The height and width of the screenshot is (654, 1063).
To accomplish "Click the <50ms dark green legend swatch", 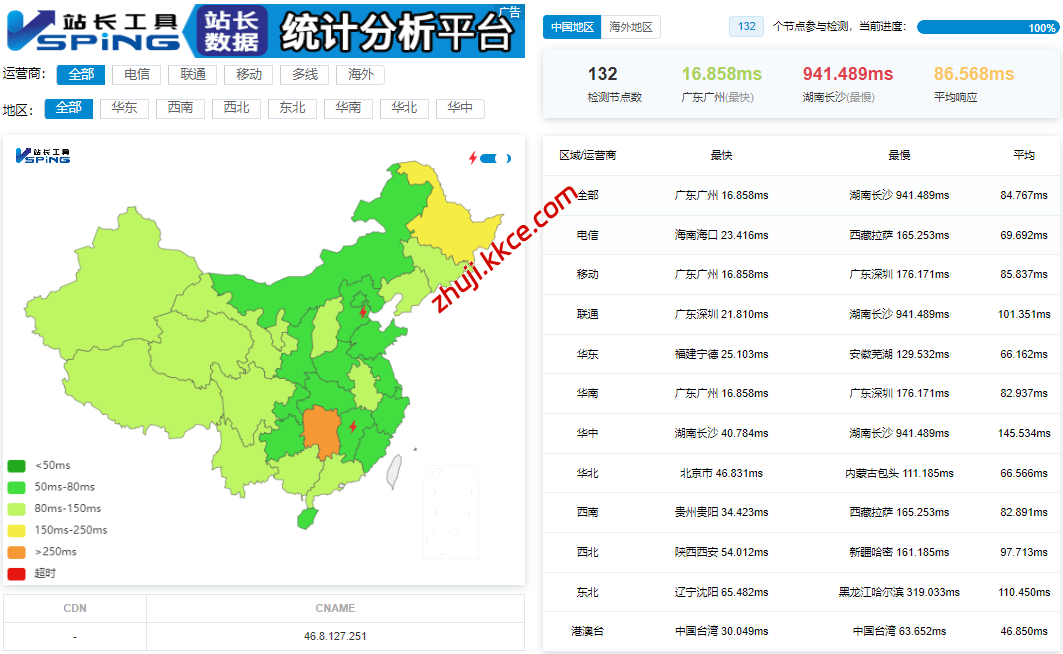I will pos(17,465).
